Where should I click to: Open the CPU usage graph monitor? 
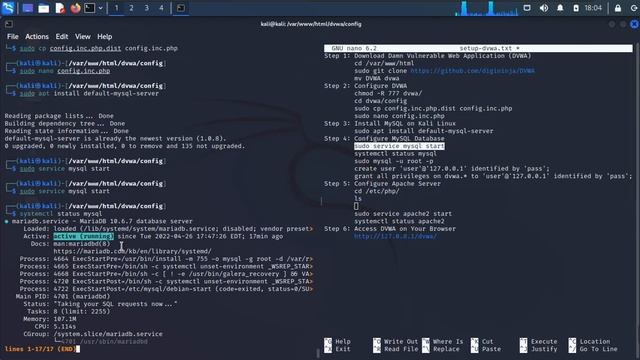(487, 8)
